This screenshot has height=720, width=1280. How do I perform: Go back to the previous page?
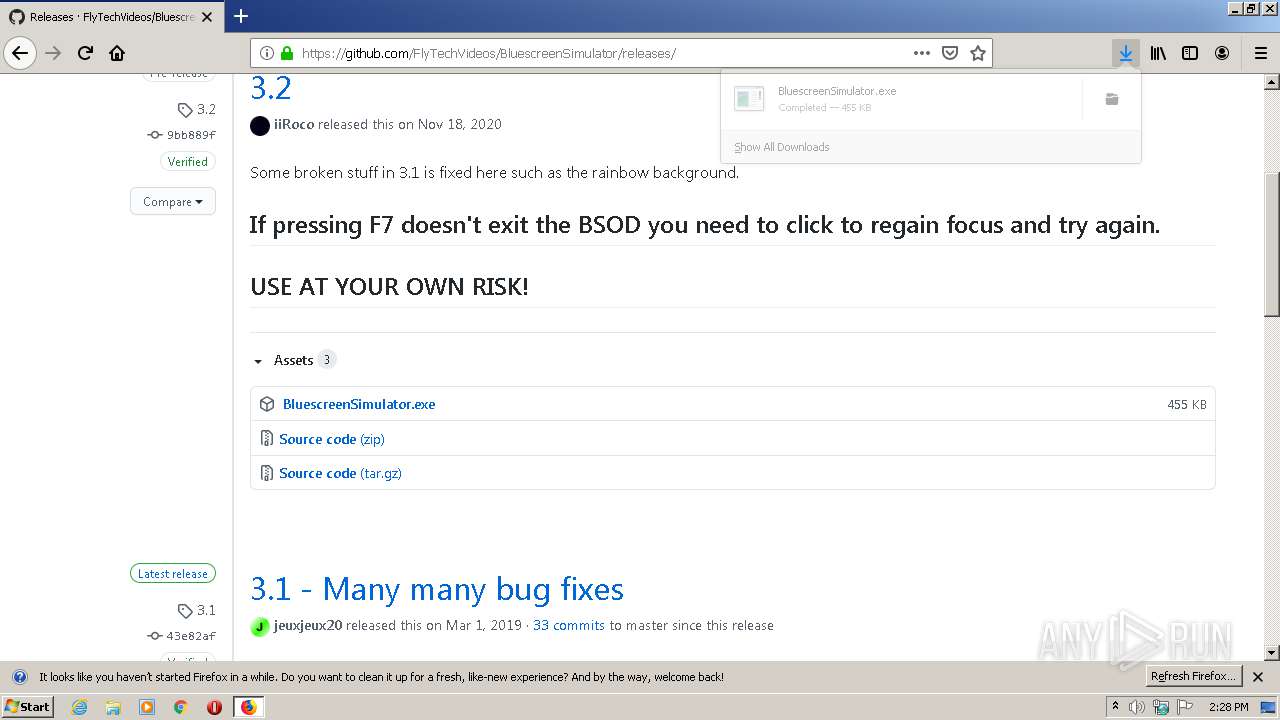pyautogui.click(x=20, y=53)
